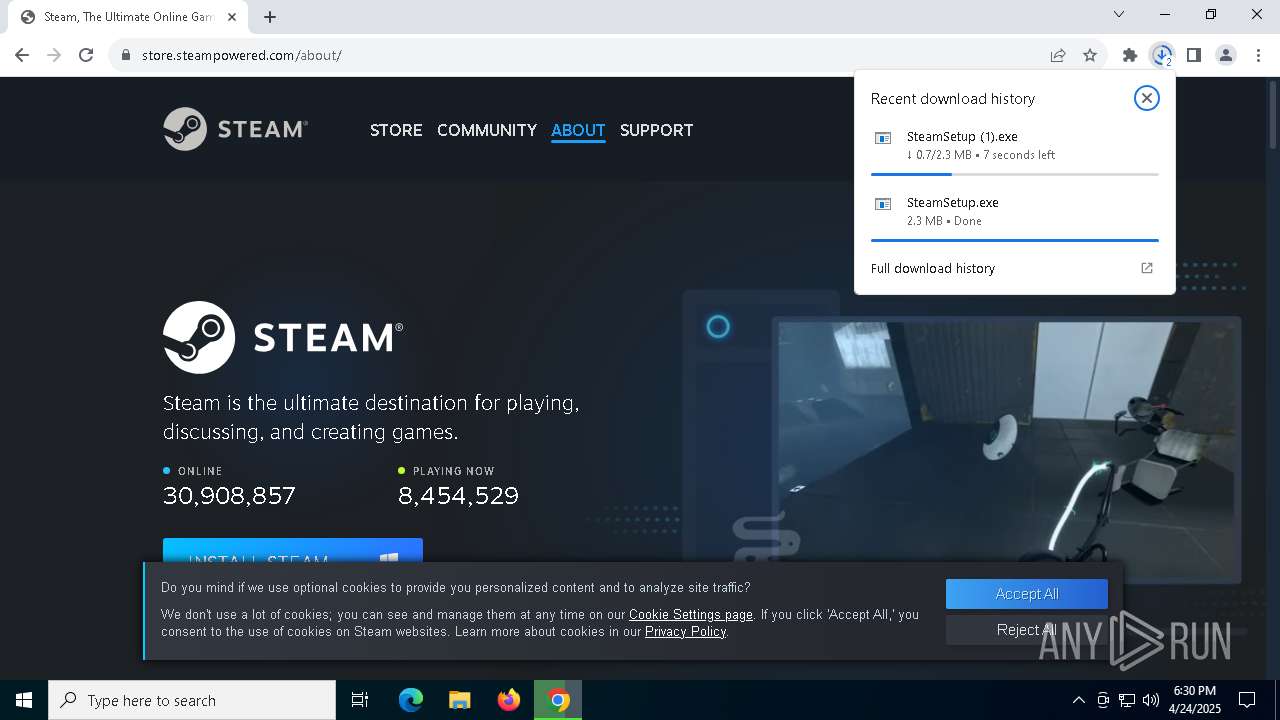The height and width of the screenshot is (720, 1280).
Task: Reload the current page
Action: coord(86,55)
